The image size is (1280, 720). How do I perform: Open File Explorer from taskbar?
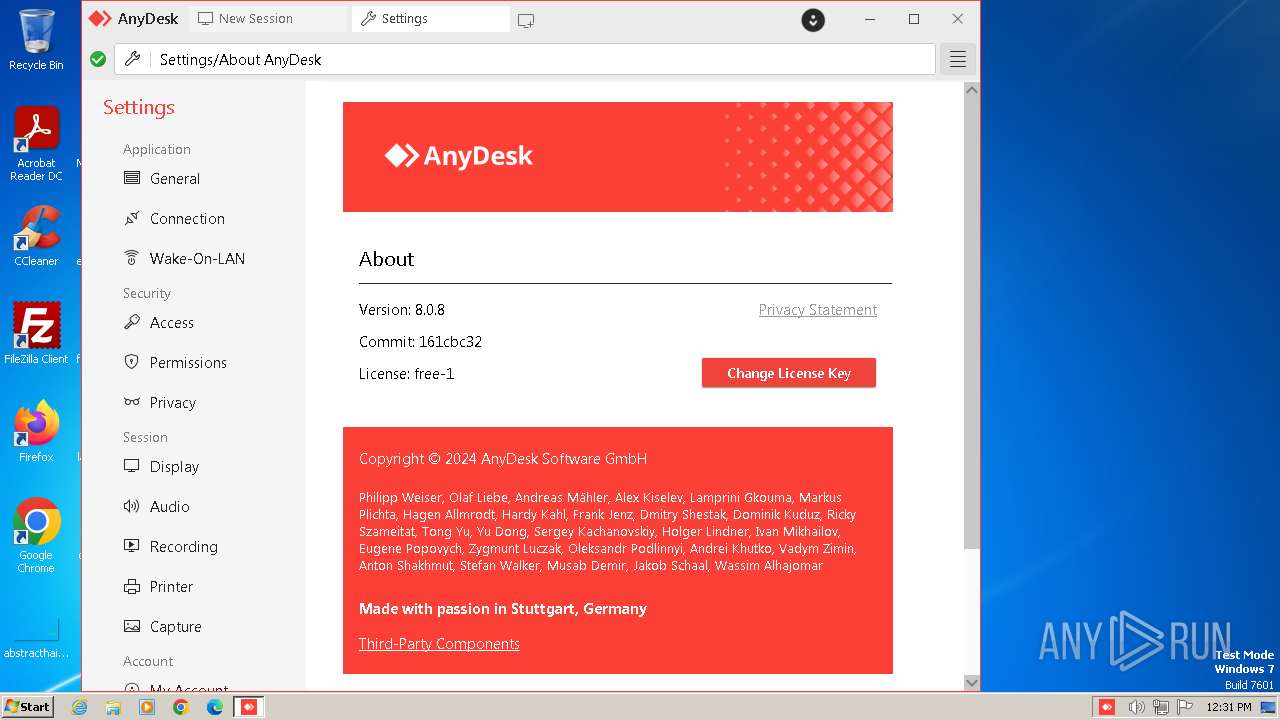(x=113, y=707)
